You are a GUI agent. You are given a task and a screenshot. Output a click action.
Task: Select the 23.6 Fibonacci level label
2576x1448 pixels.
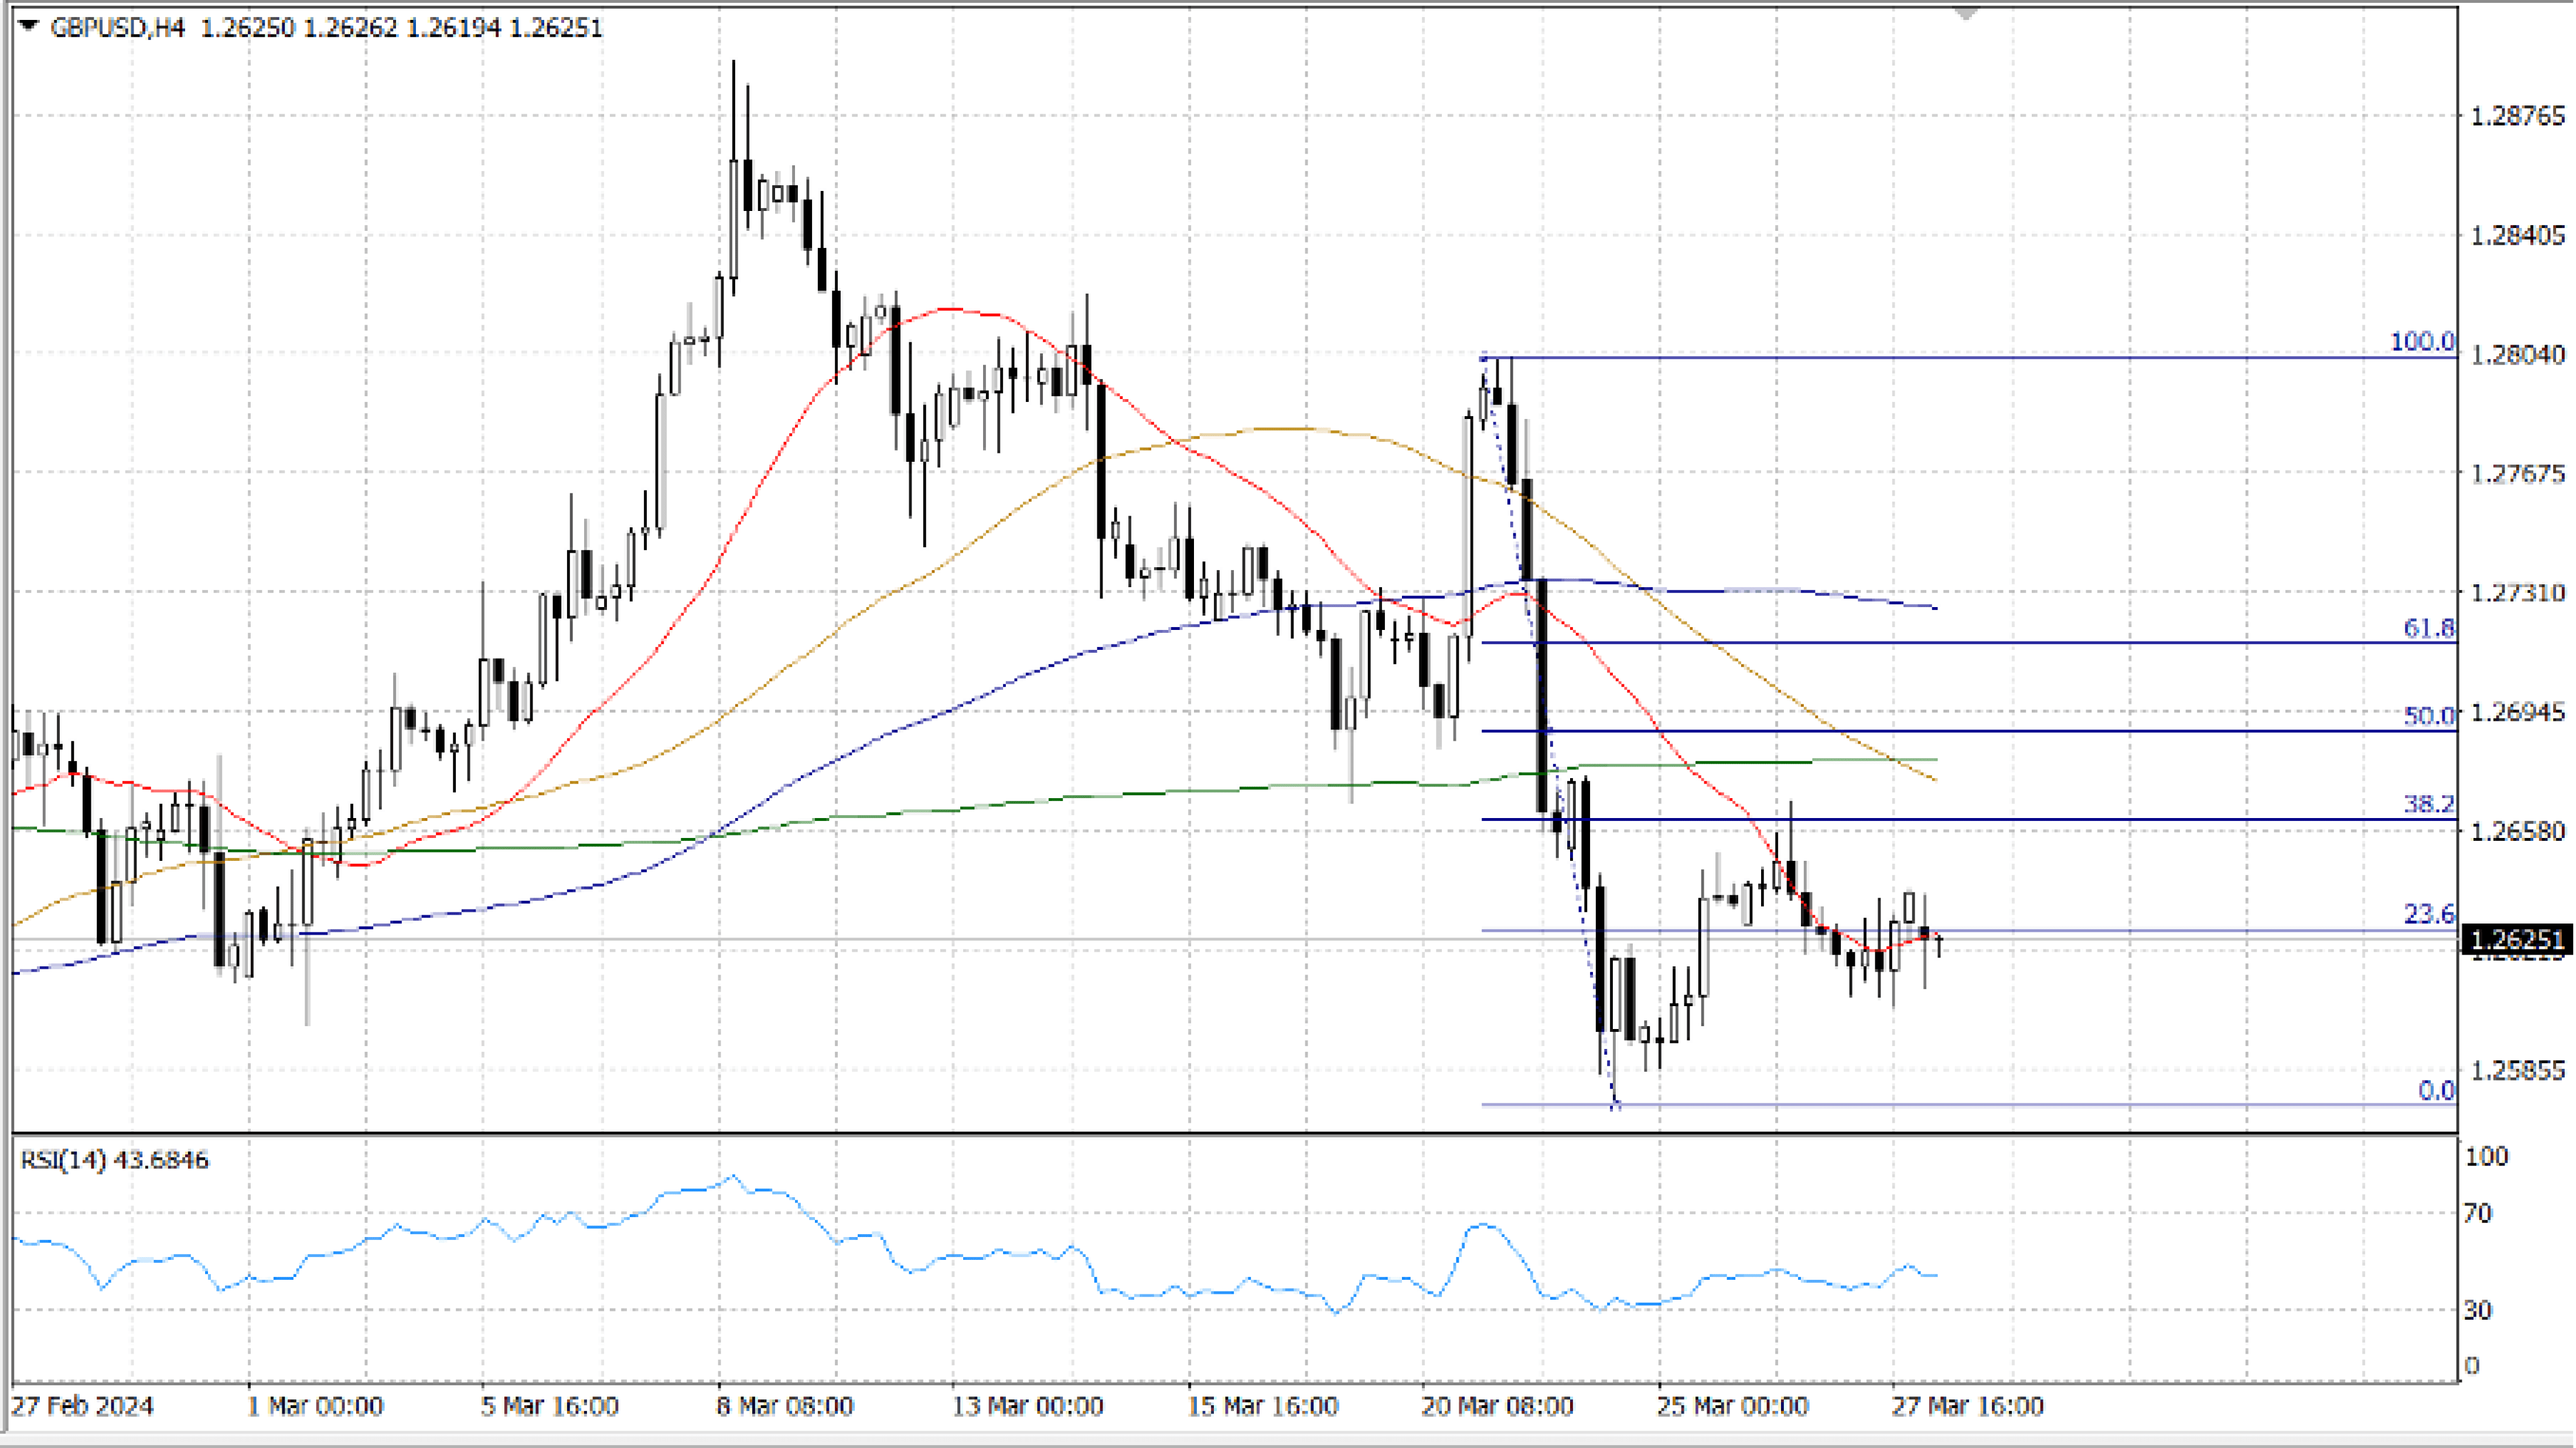click(2428, 914)
